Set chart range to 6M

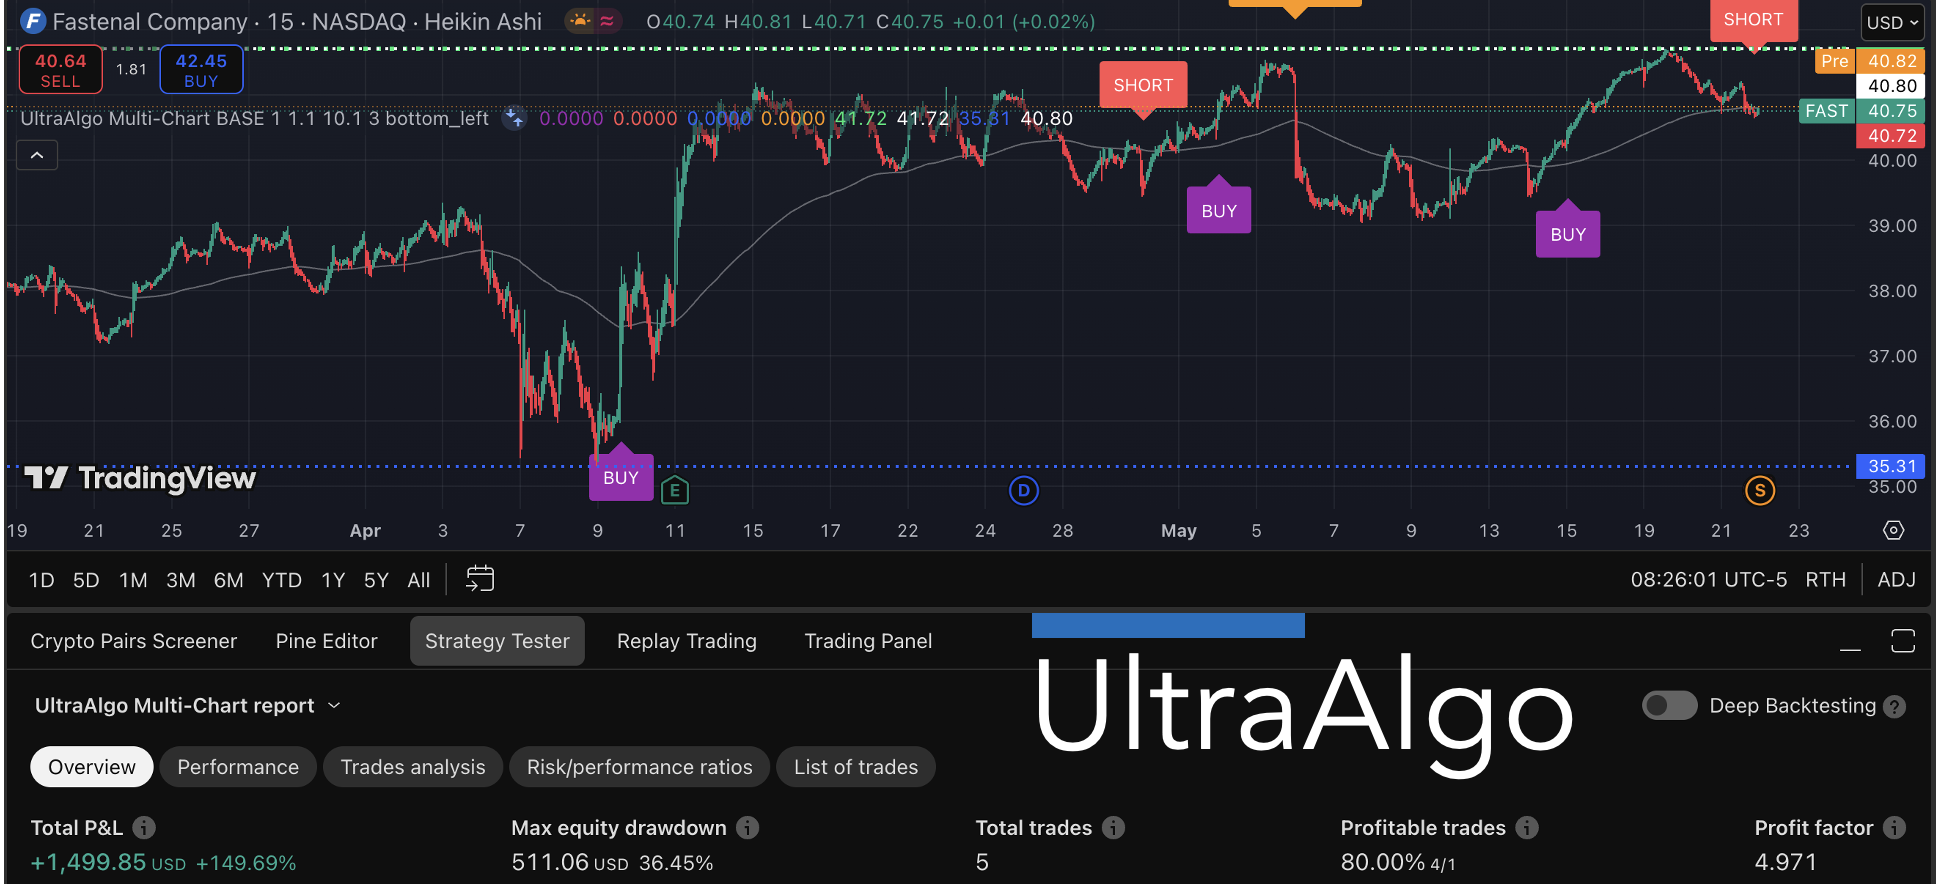coord(229,580)
